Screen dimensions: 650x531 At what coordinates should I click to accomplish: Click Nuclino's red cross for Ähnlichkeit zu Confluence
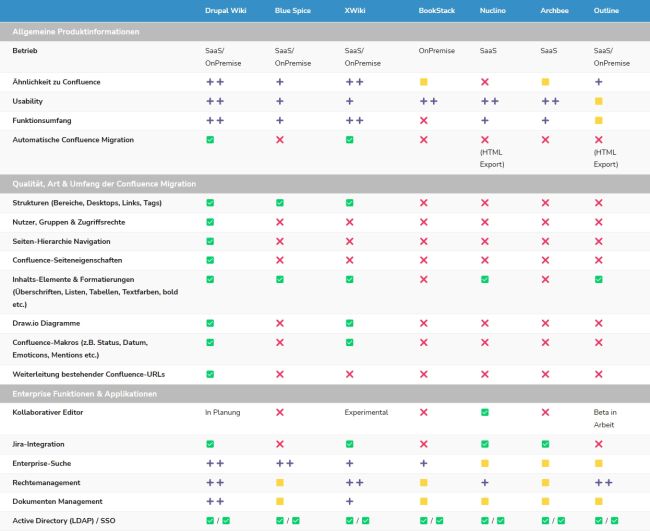tap(485, 82)
